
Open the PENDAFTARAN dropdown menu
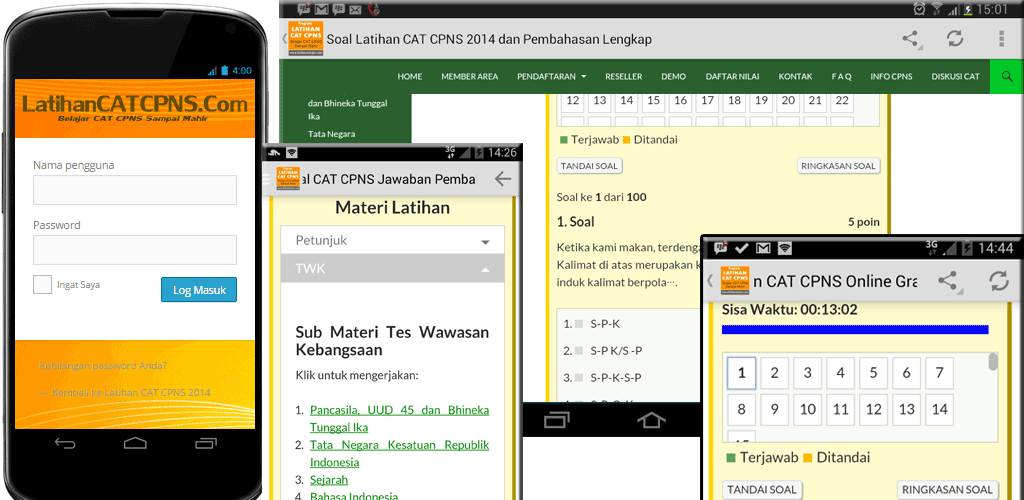[x=551, y=76]
